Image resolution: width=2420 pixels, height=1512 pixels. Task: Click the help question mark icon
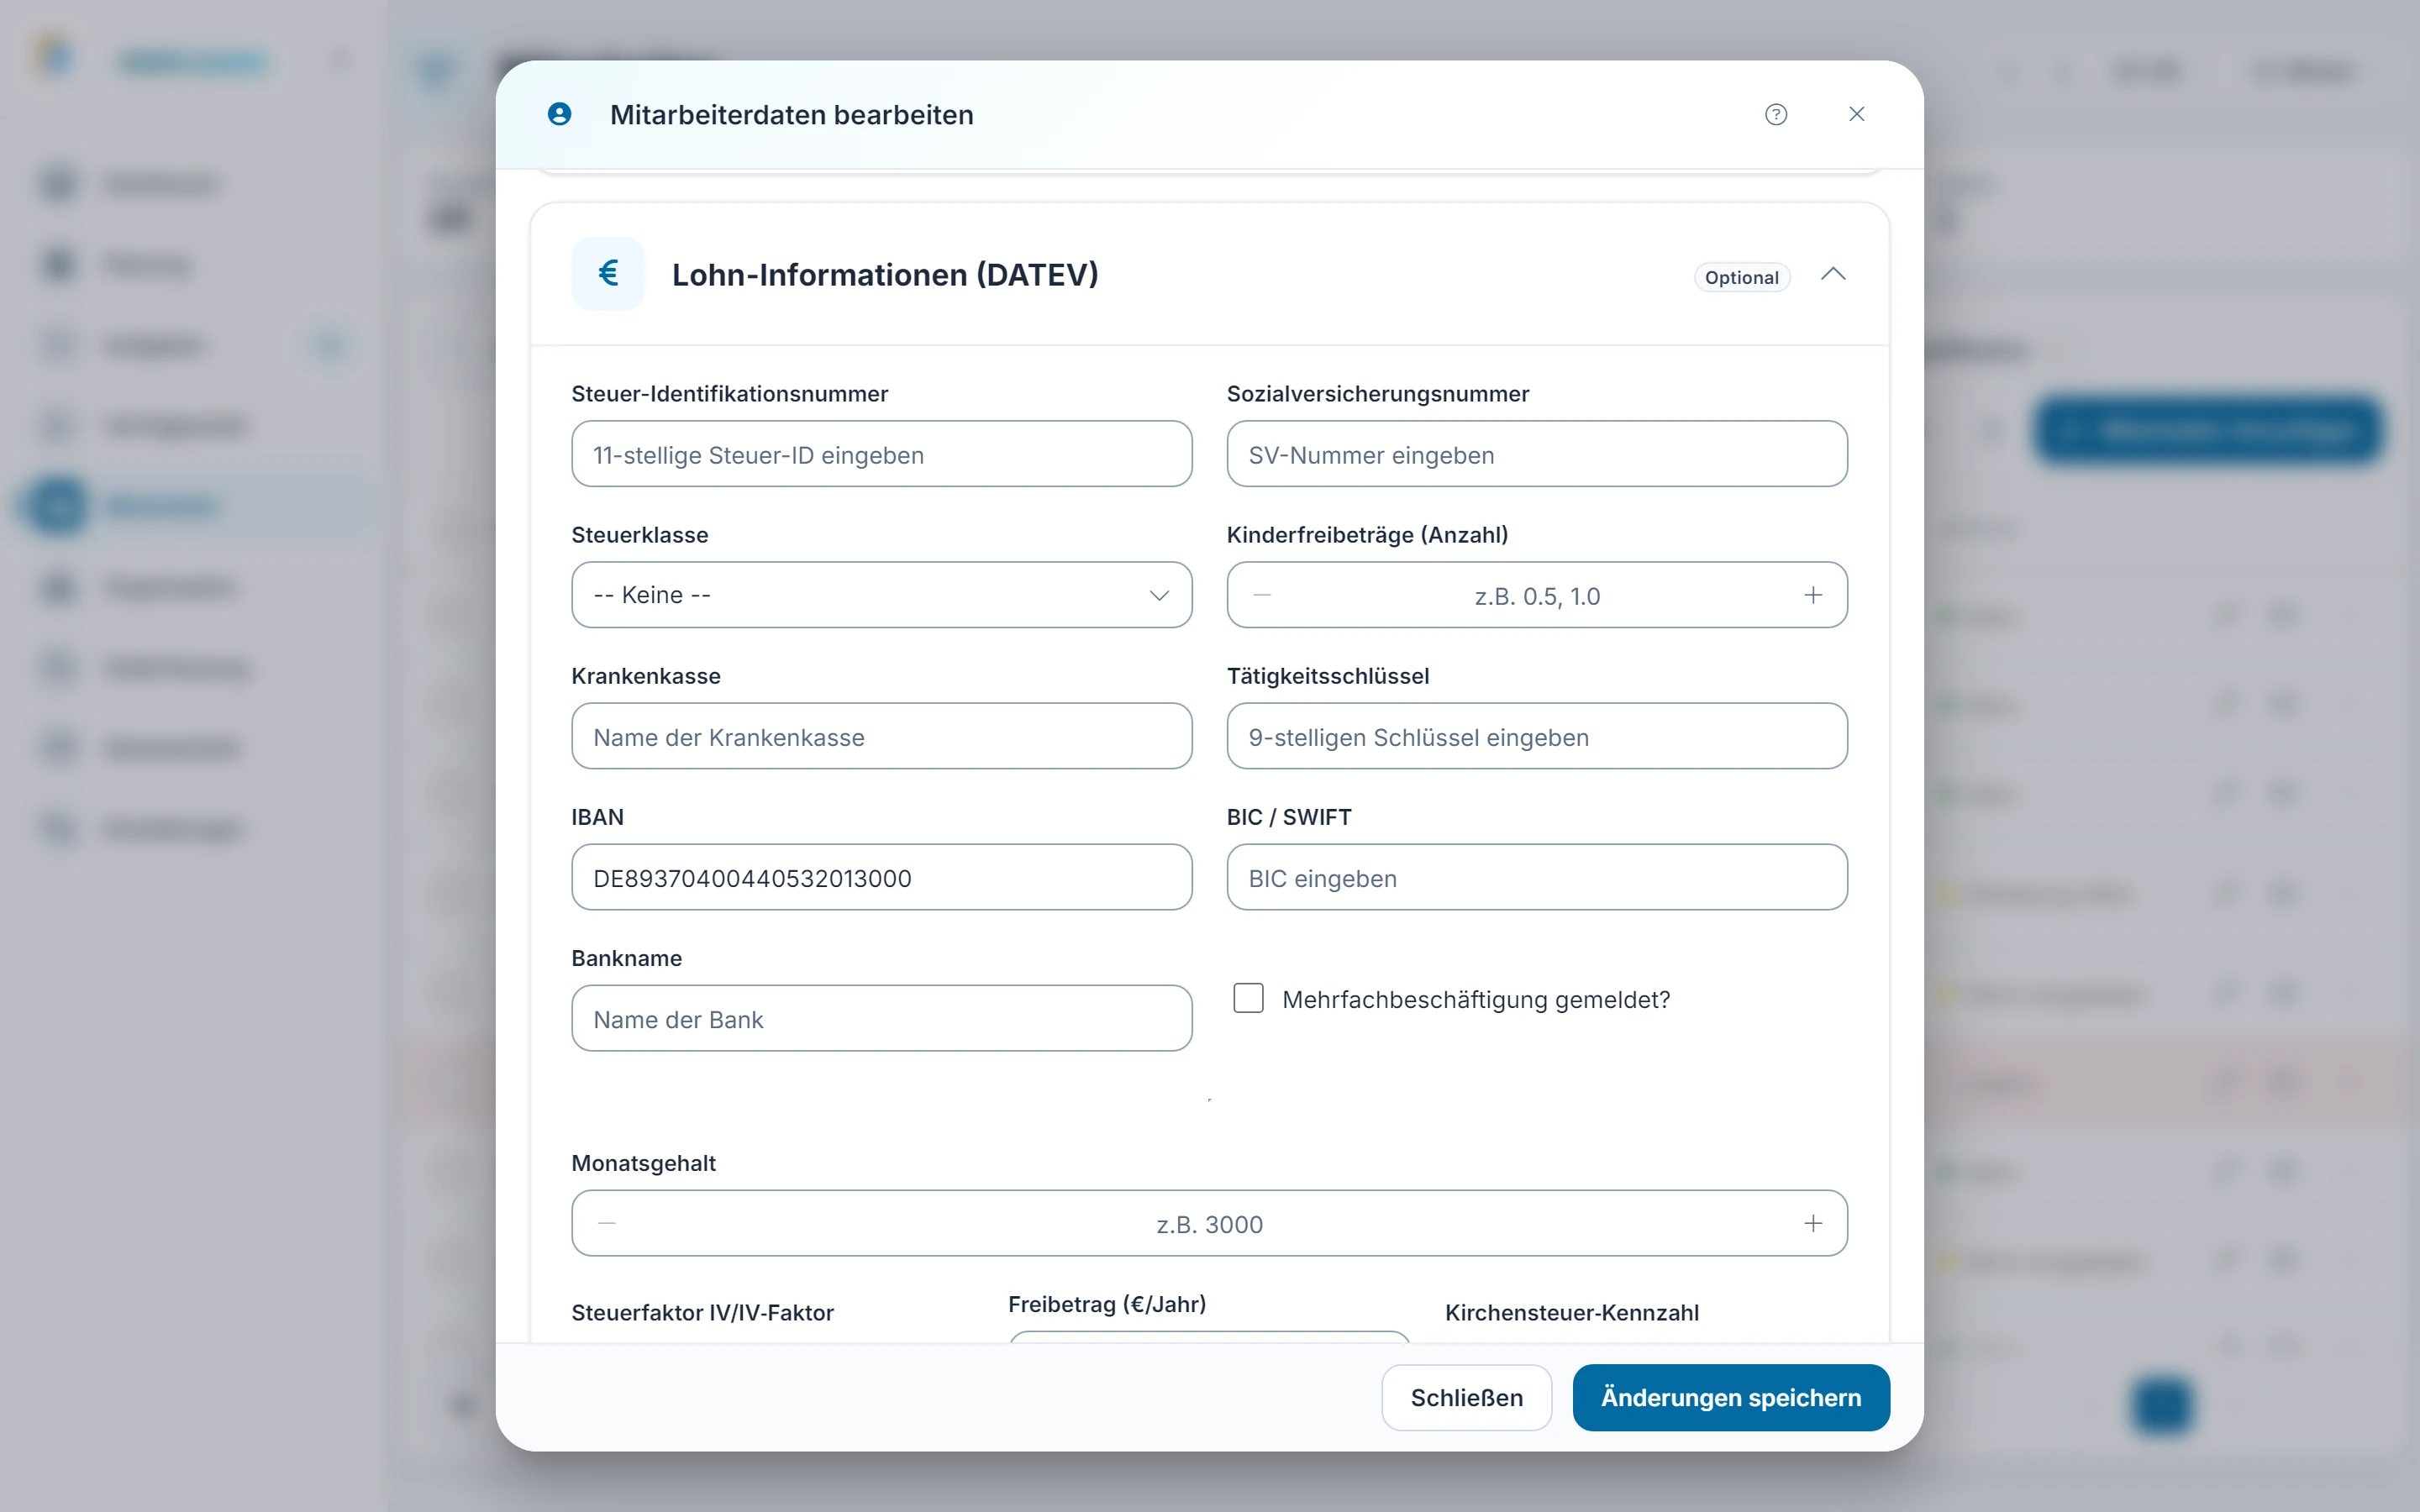(1776, 114)
